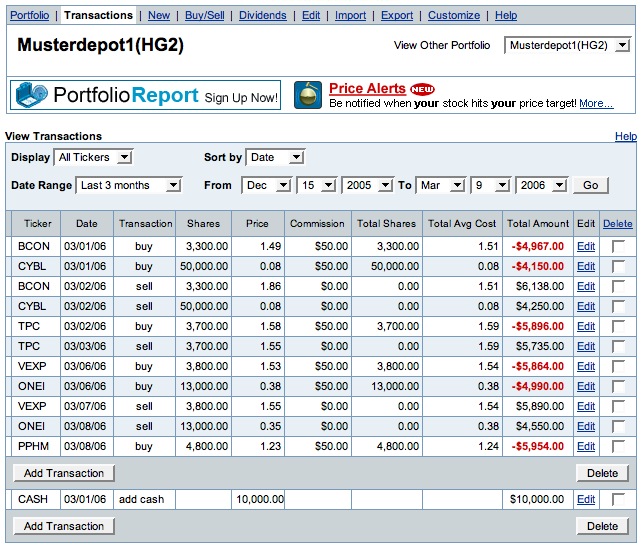Tick delete checkbox for TPC buy row
Screen dimensions: 642x548
coord(618,326)
